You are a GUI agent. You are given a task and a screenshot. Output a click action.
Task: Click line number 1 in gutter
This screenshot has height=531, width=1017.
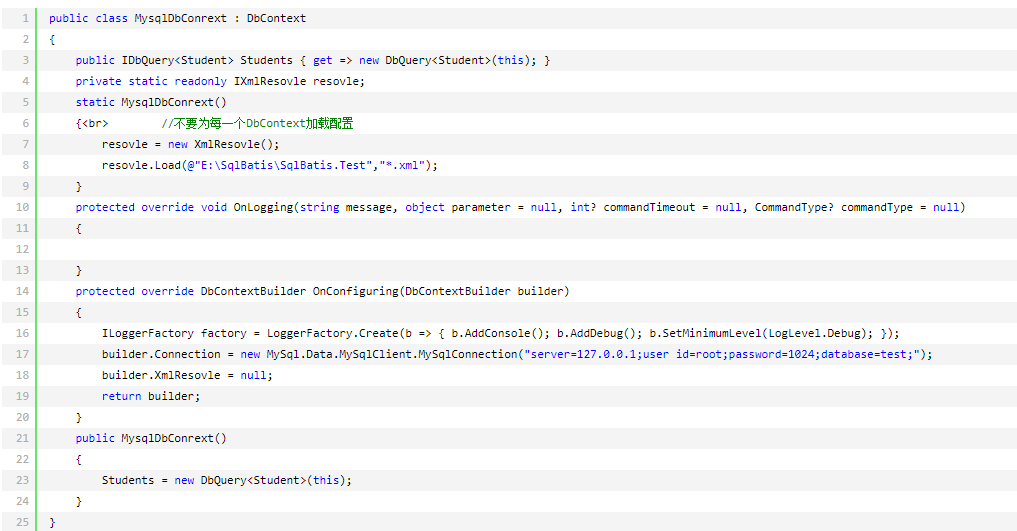click(25, 18)
